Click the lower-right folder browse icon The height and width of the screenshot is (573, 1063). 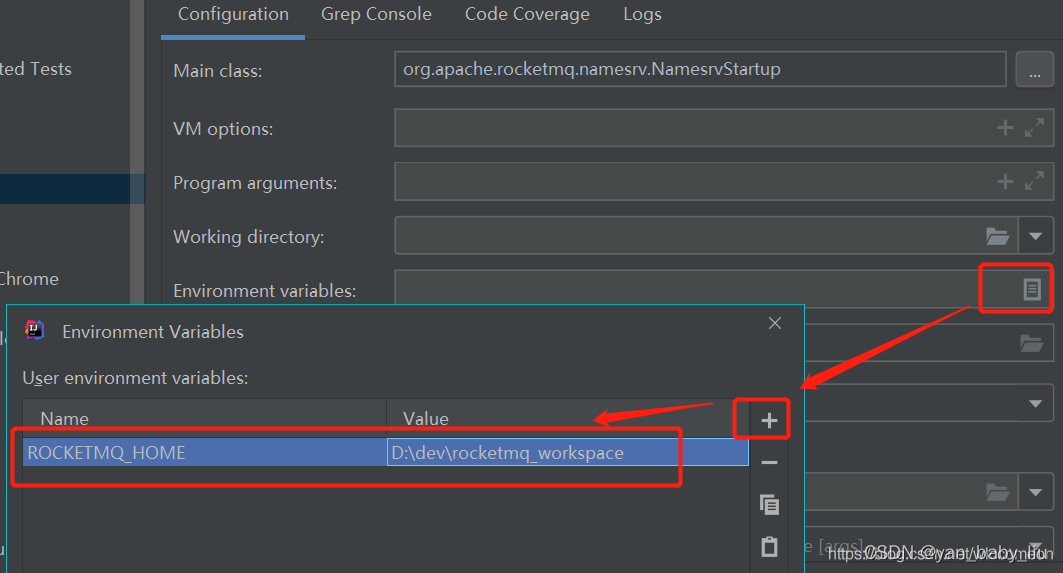tap(997, 492)
